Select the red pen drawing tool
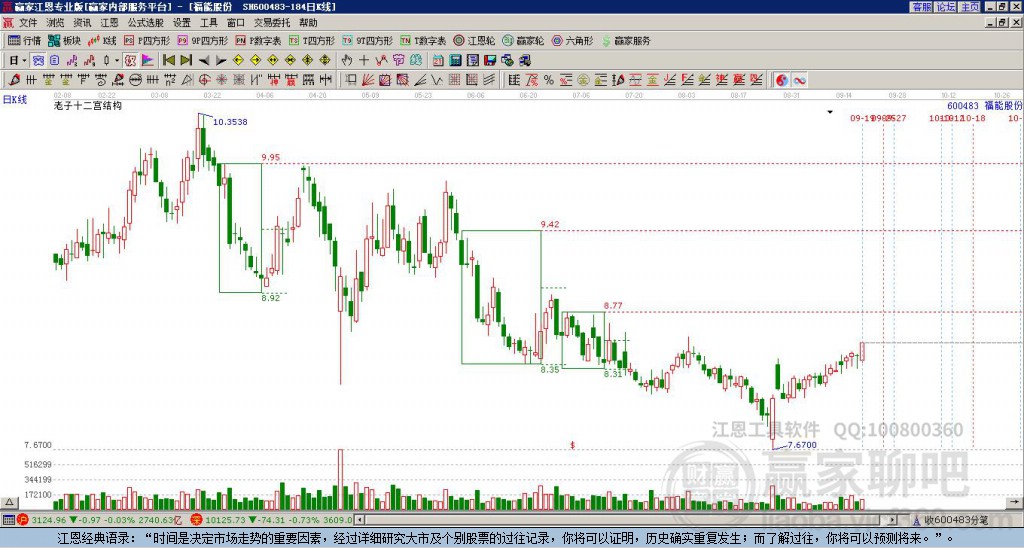 [14, 80]
